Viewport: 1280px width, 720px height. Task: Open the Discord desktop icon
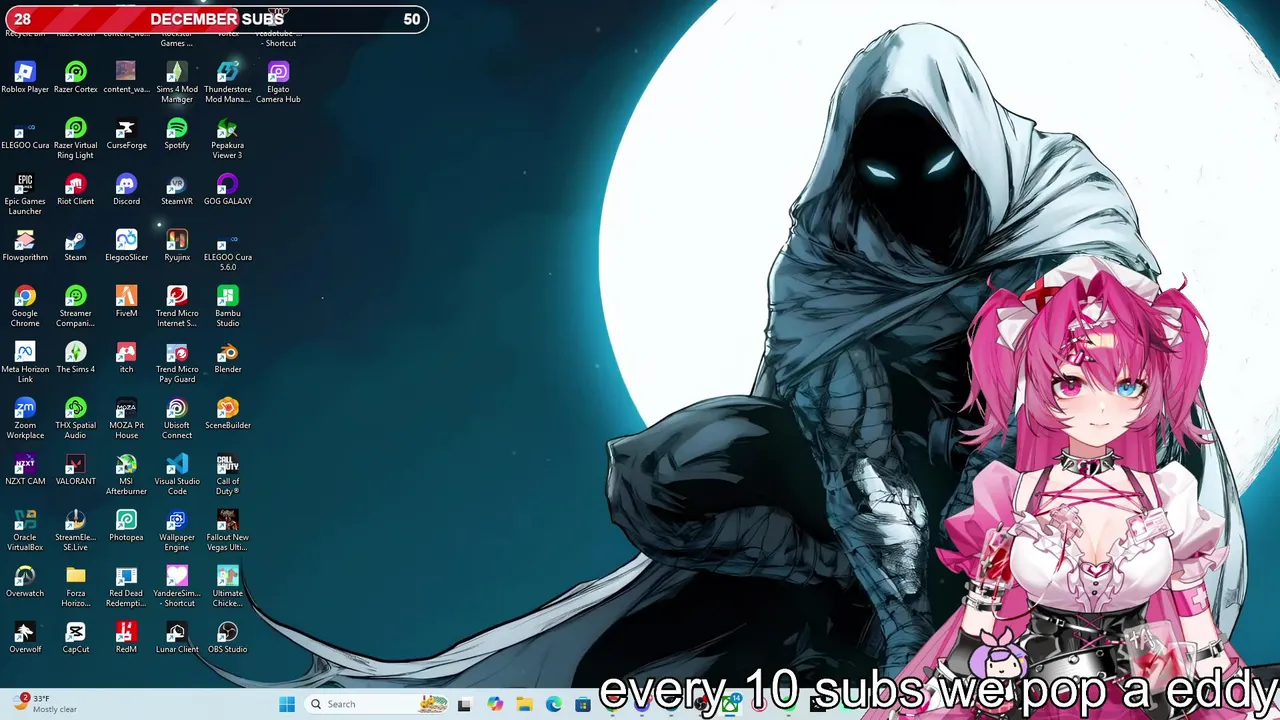coord(126,189)
